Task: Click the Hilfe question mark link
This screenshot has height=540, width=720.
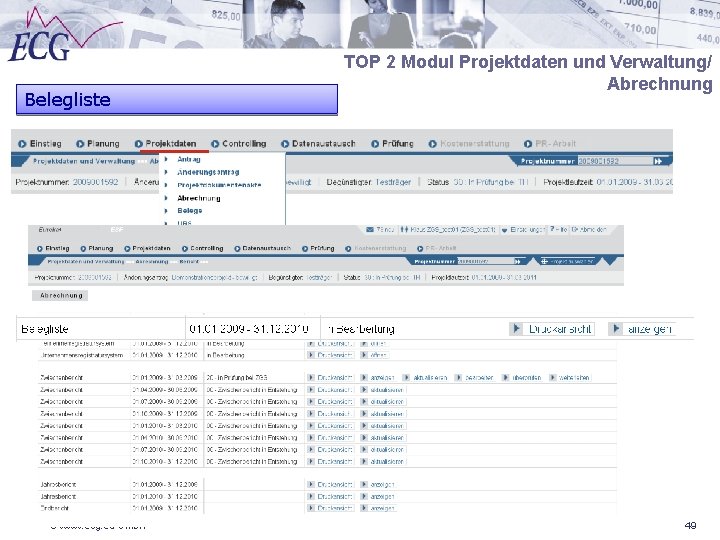Action: pyautogui.click(x=558, y=229)
